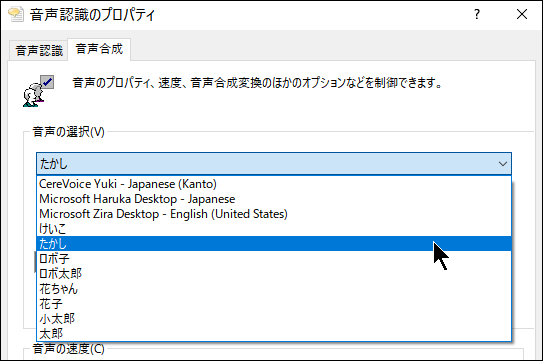Switch to the 音声認識 tab
This screenshot has height=361, width=543.
pyautogui.click(x=38, y=51)
